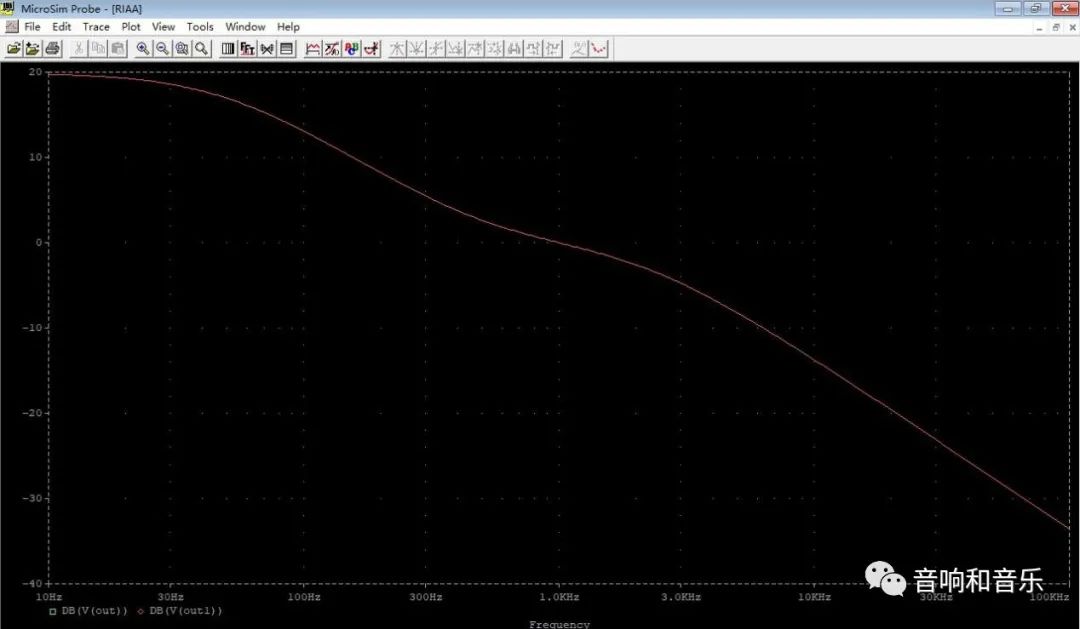Open the Trace menu

pyautogui.click(x=96, y=27)
